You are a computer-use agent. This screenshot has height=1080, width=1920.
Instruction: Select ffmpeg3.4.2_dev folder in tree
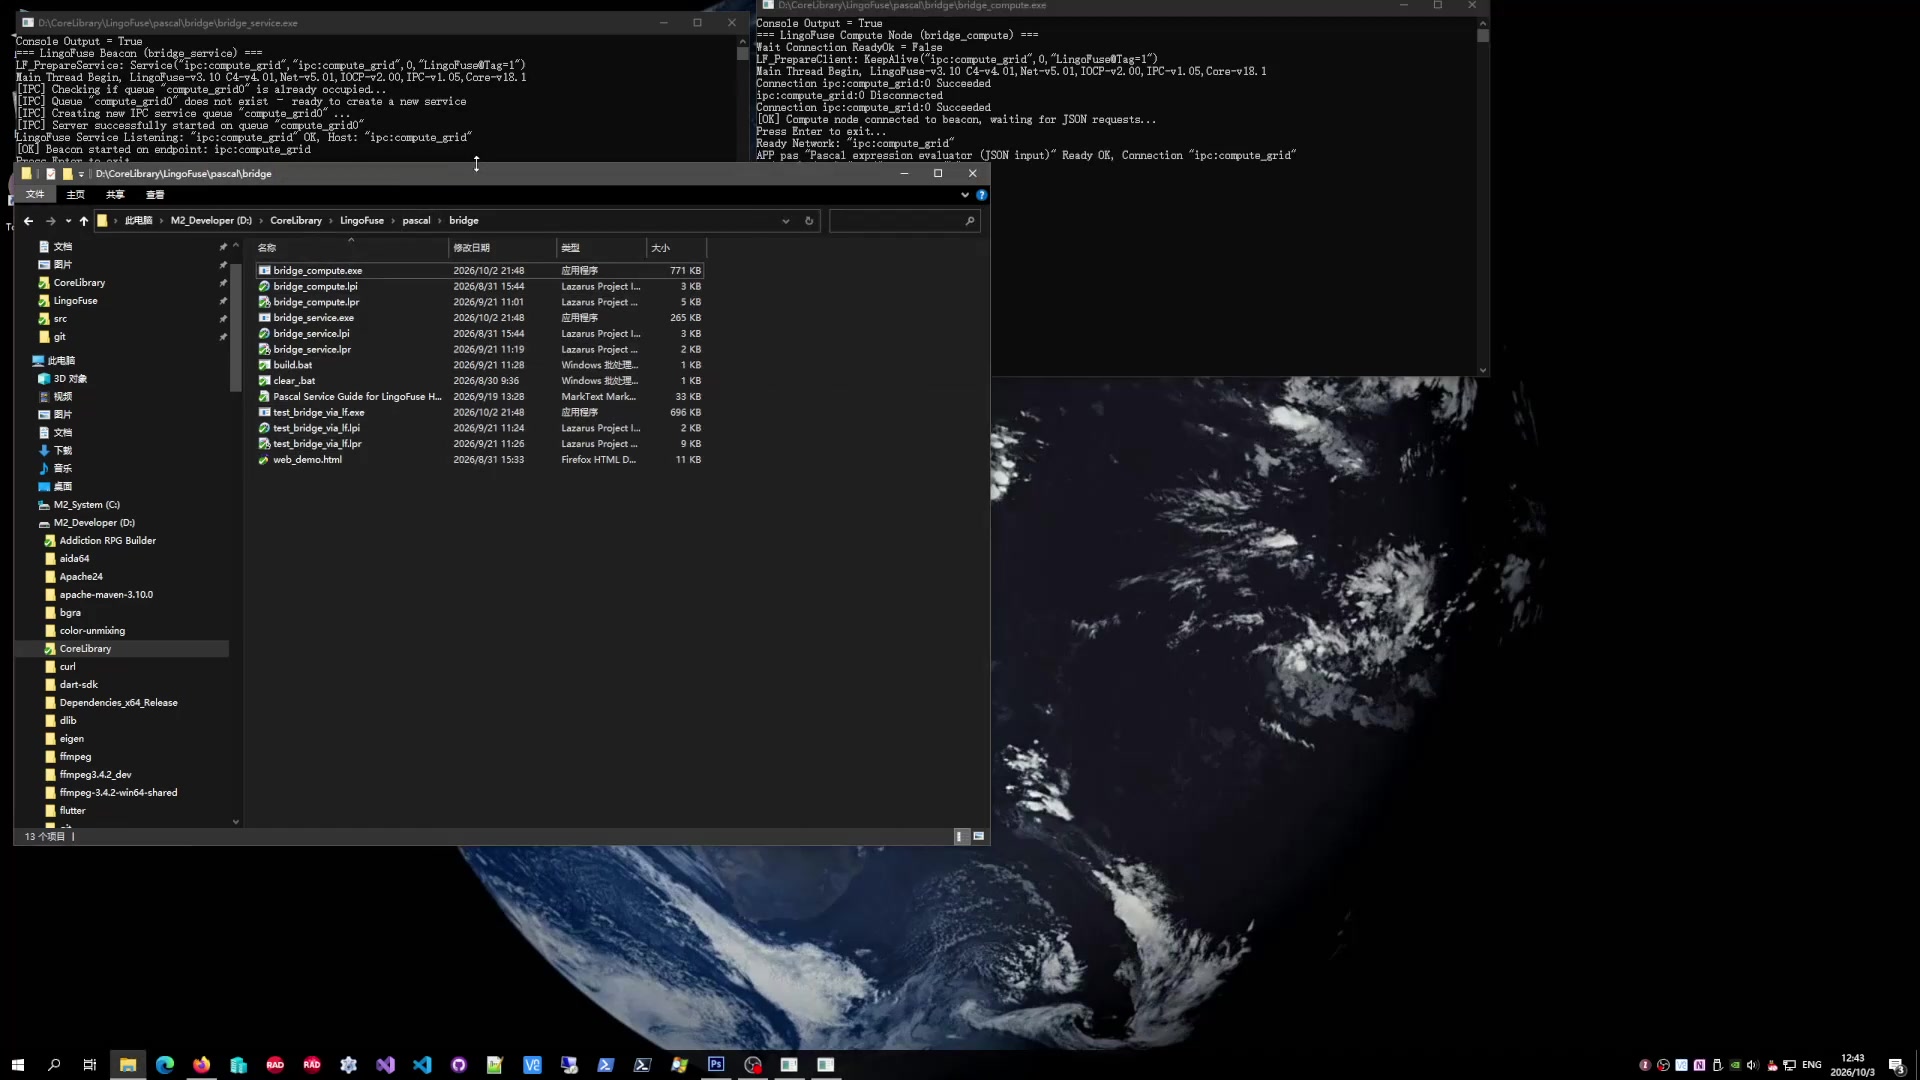click(x=95, y=775)
